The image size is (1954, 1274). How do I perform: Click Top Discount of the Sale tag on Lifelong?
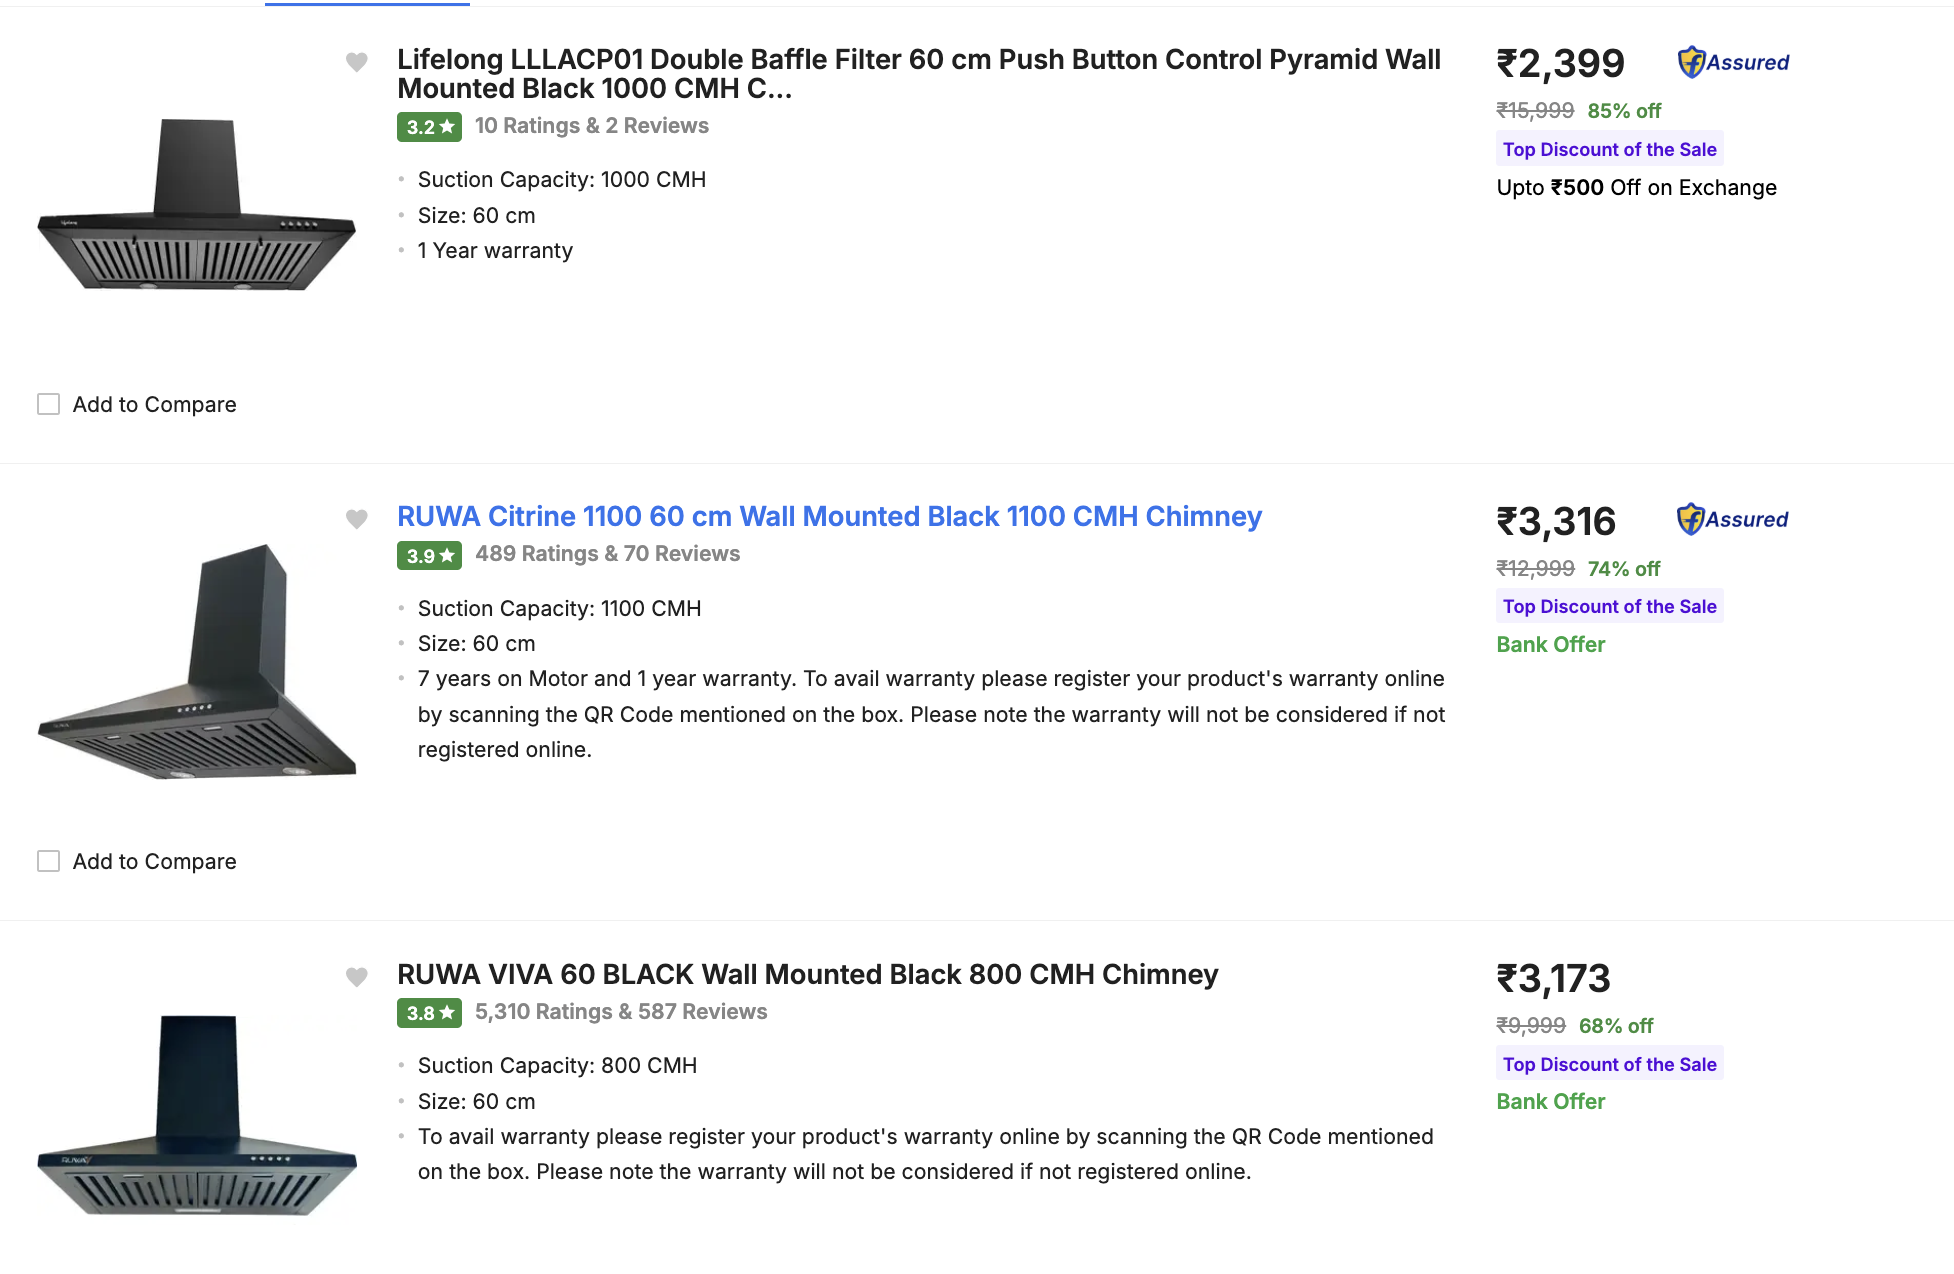click(1609, 150)
